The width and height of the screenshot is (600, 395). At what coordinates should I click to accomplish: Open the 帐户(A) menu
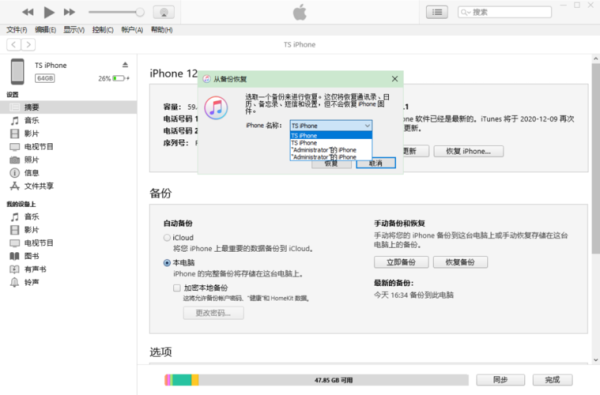click(132, 30)
